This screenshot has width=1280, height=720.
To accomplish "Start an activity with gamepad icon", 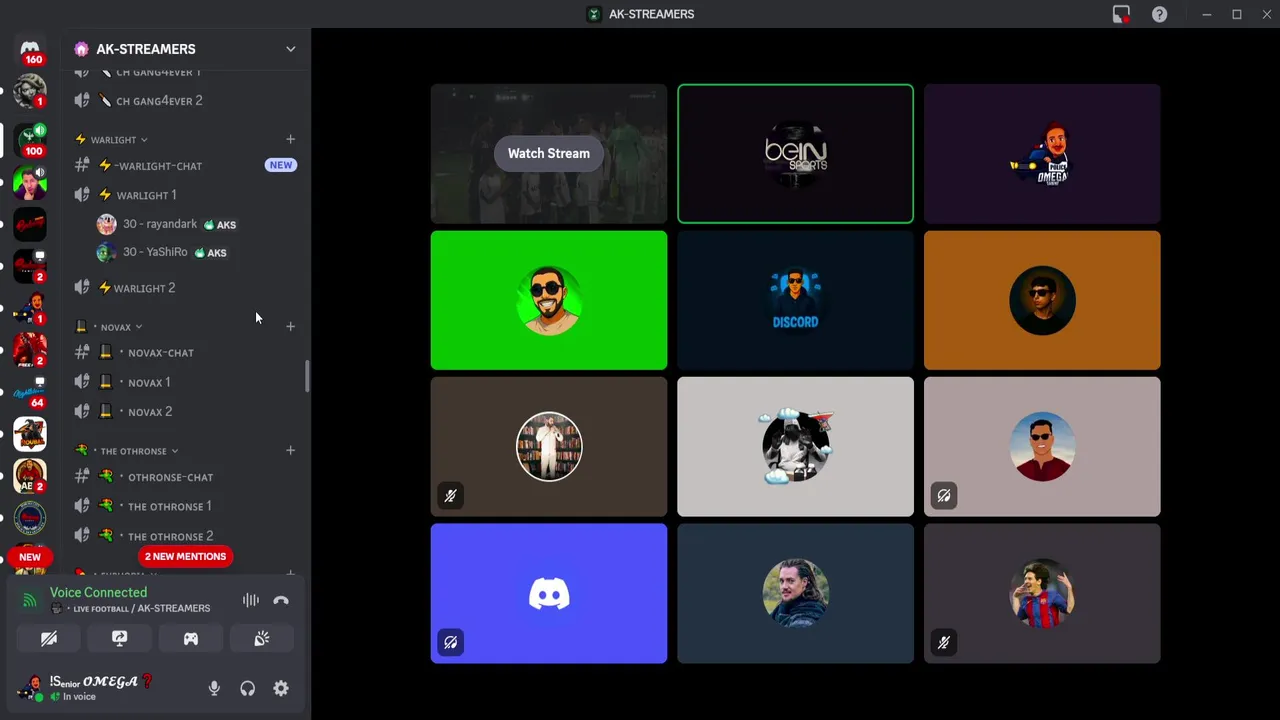I will 191,639.
